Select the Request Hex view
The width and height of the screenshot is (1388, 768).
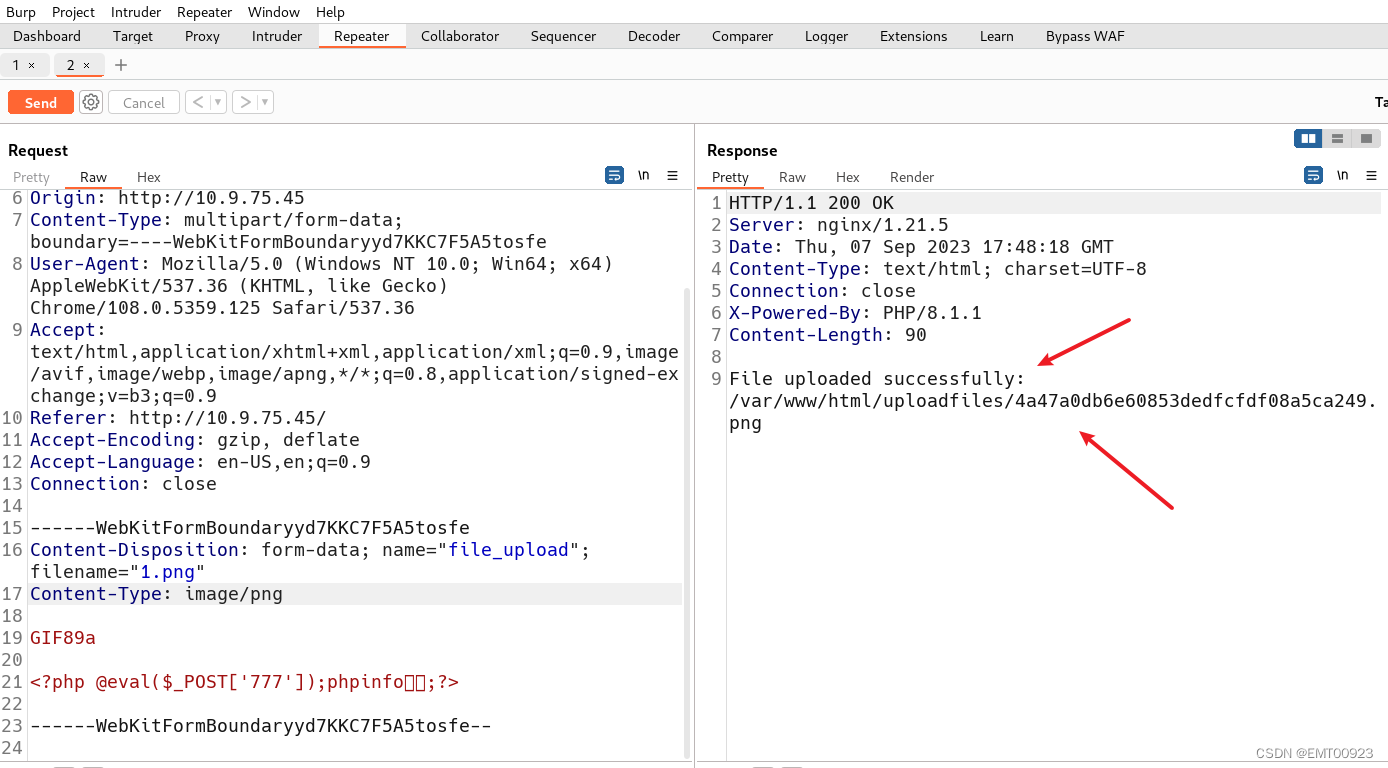tap(148, 177)
